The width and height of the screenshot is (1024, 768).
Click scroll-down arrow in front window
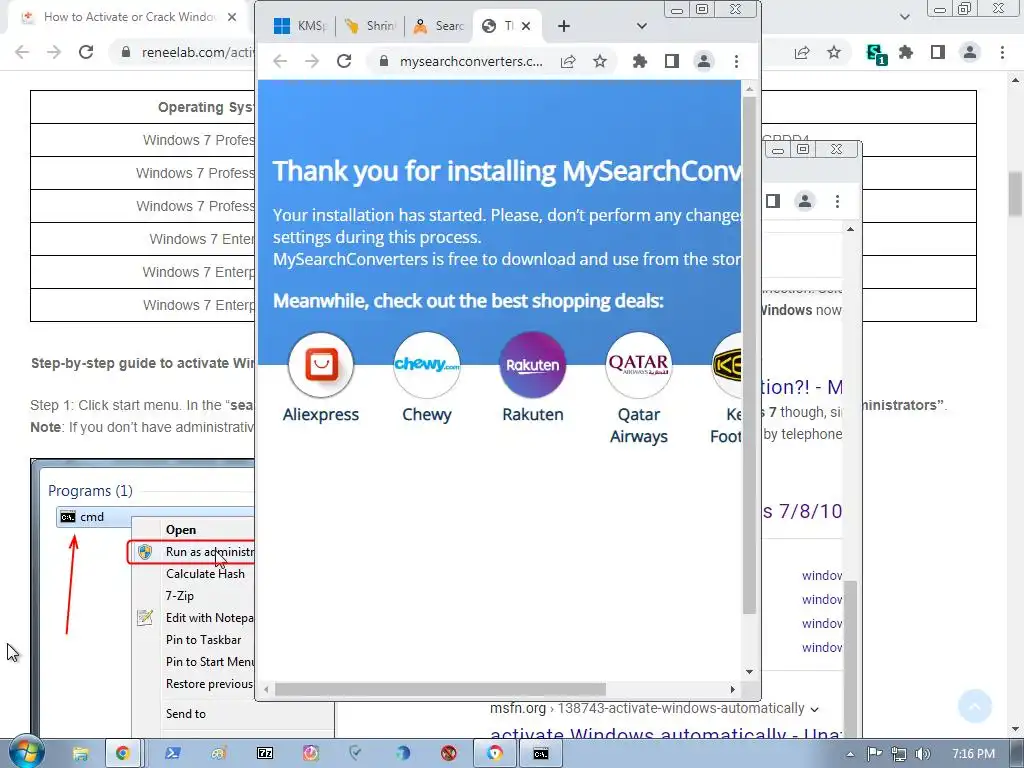(749, 672)
